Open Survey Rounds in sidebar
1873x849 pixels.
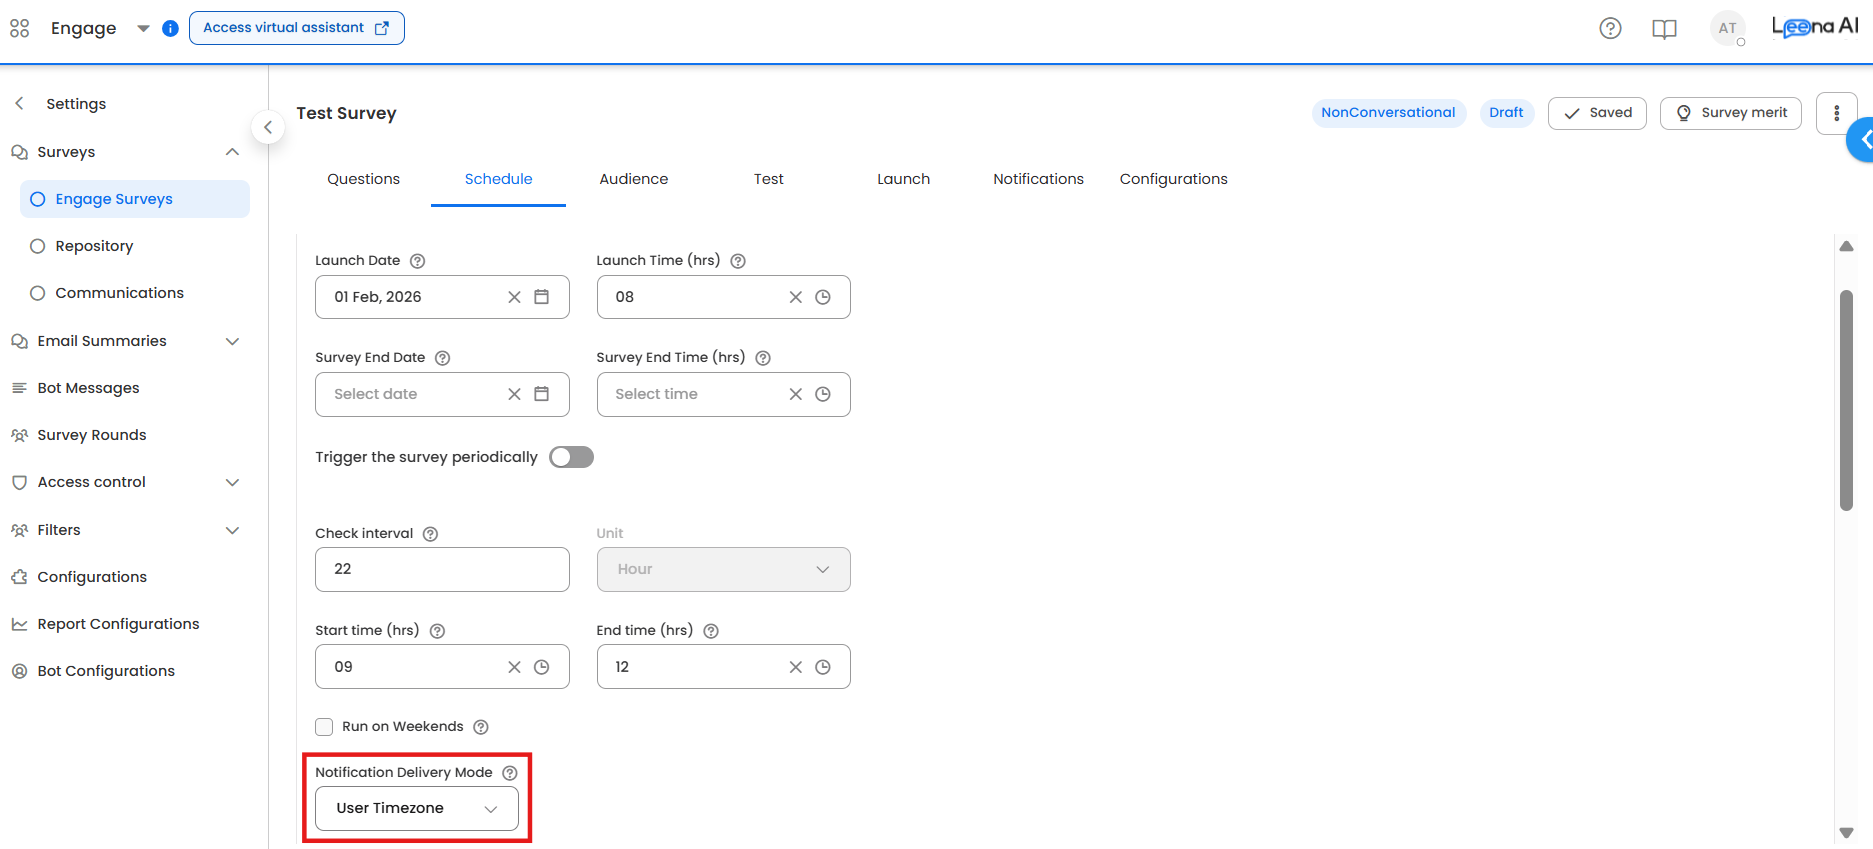(x=91, y=435)
